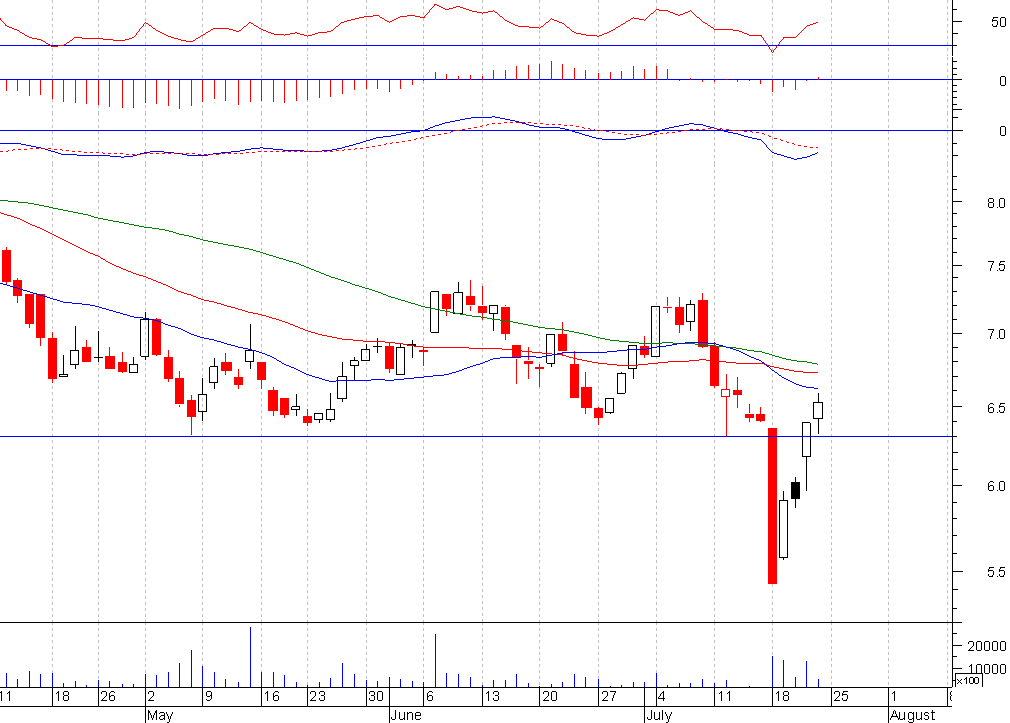Select the June month label
The height and width of the screenshot is (723, 1010).
[x=406, y=715]
